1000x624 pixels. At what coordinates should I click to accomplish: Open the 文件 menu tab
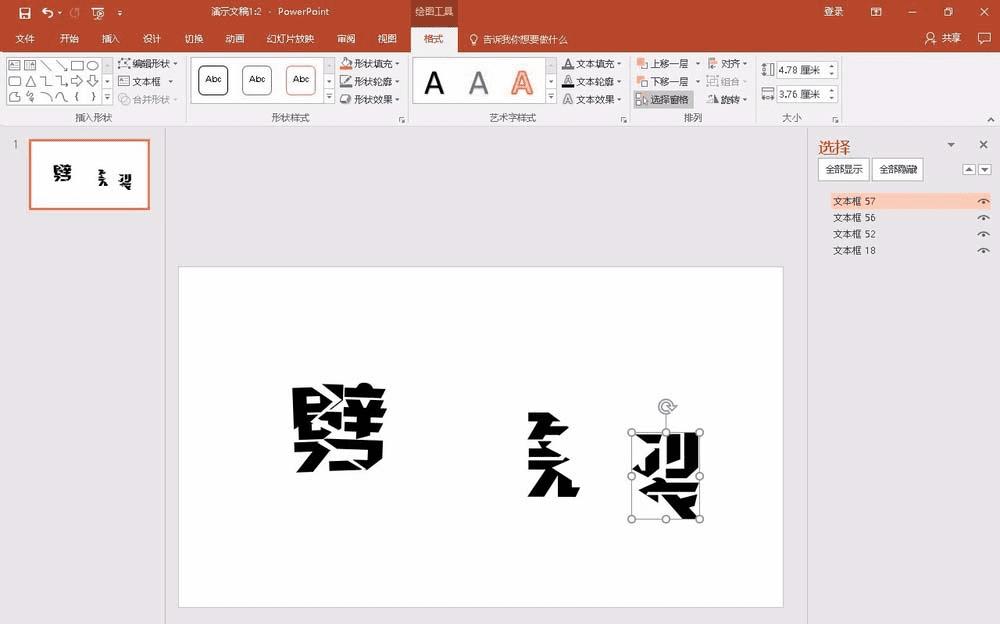(25, 39)
